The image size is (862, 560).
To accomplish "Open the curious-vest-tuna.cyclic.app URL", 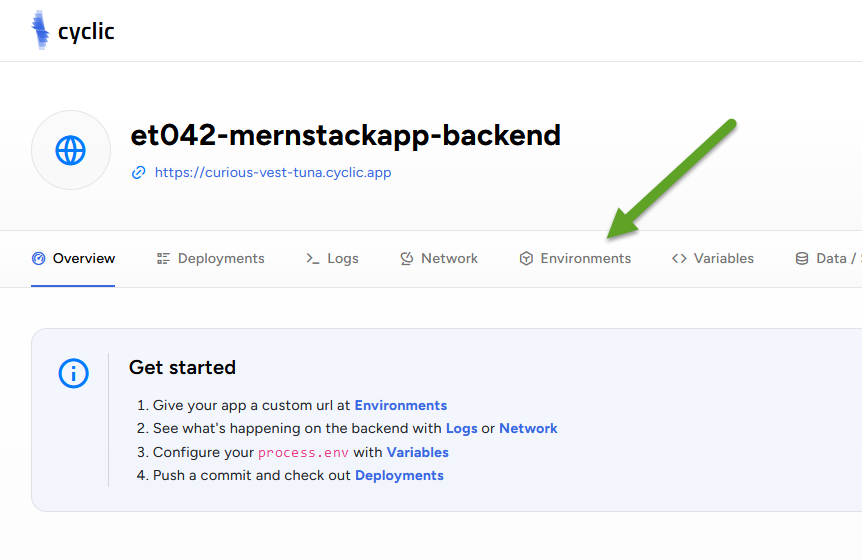I will pos(273,173).
